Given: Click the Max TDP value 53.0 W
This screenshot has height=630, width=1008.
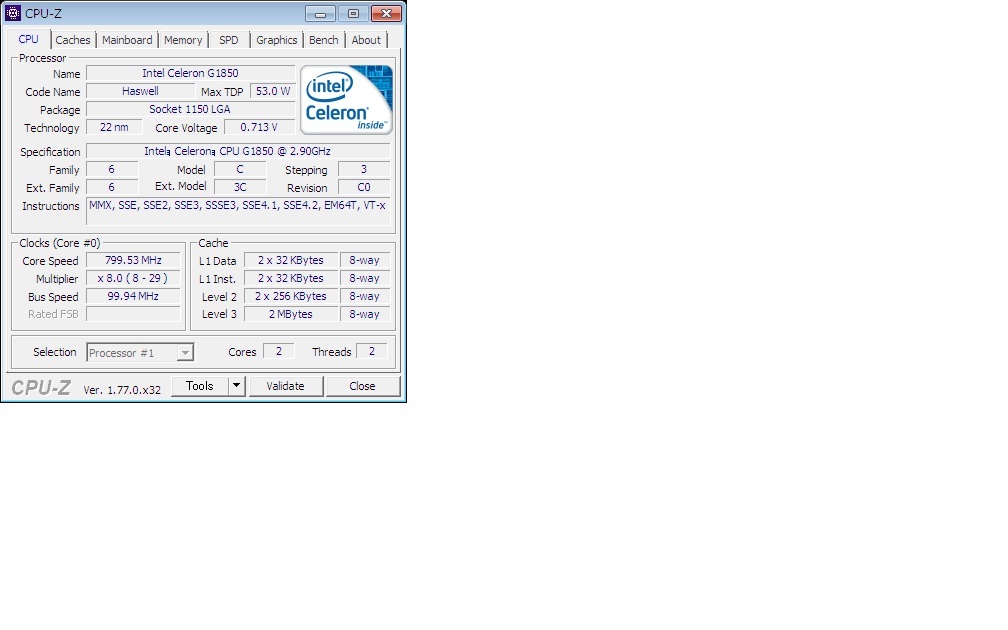Looking at the screenshot, I should [273, 91].
